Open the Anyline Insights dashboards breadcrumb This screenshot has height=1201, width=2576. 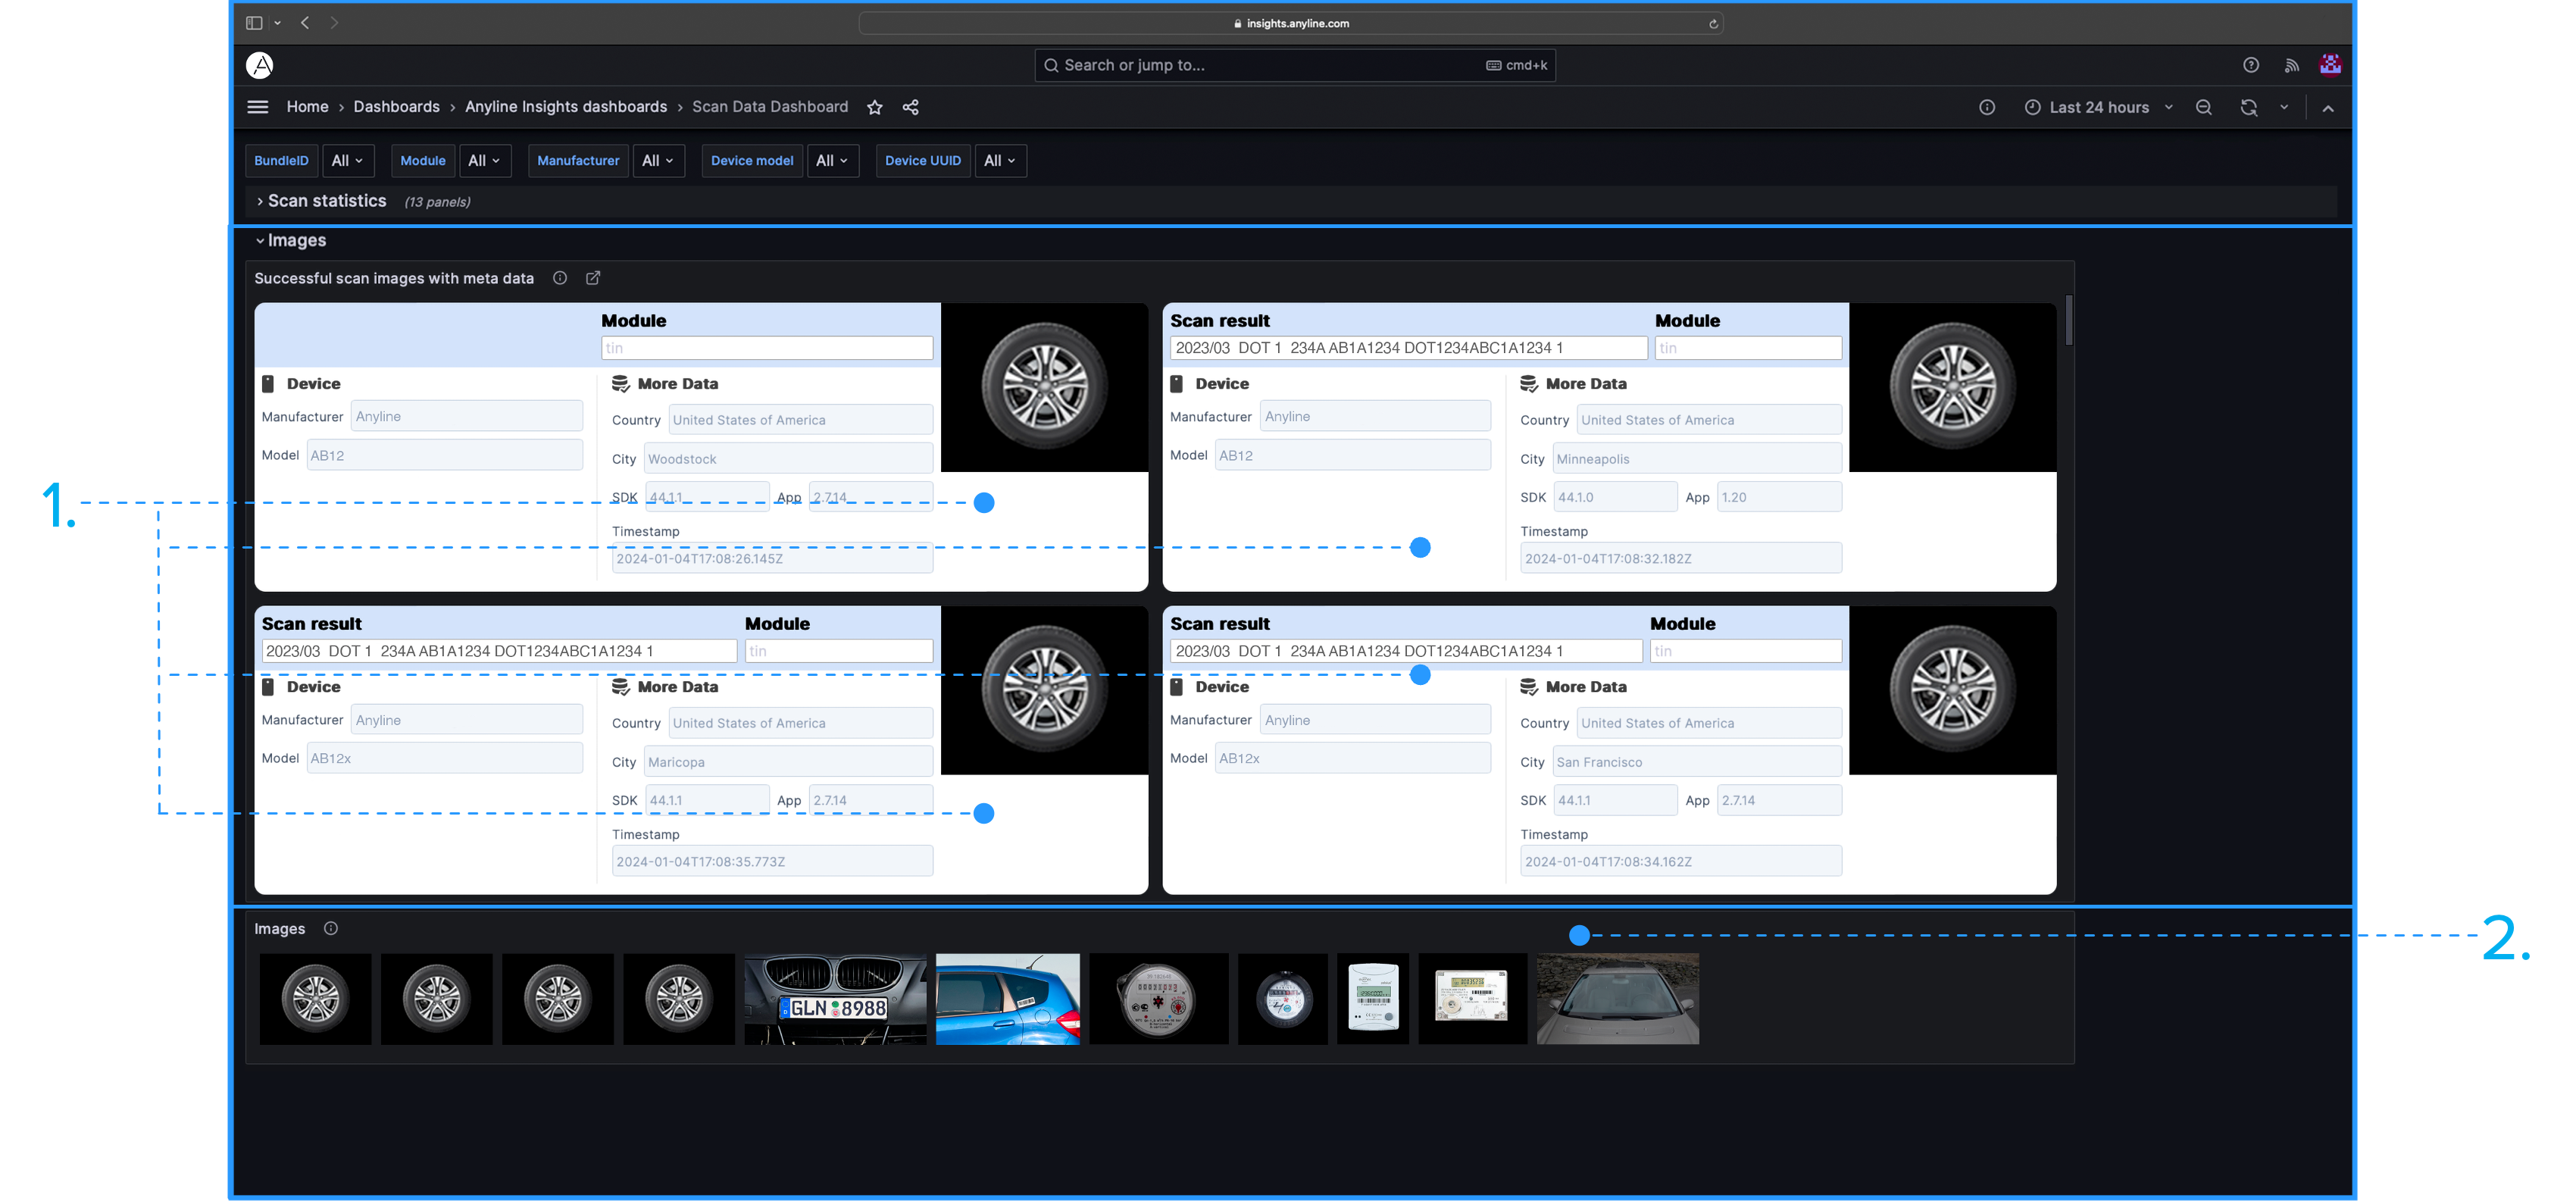[566, 107]
